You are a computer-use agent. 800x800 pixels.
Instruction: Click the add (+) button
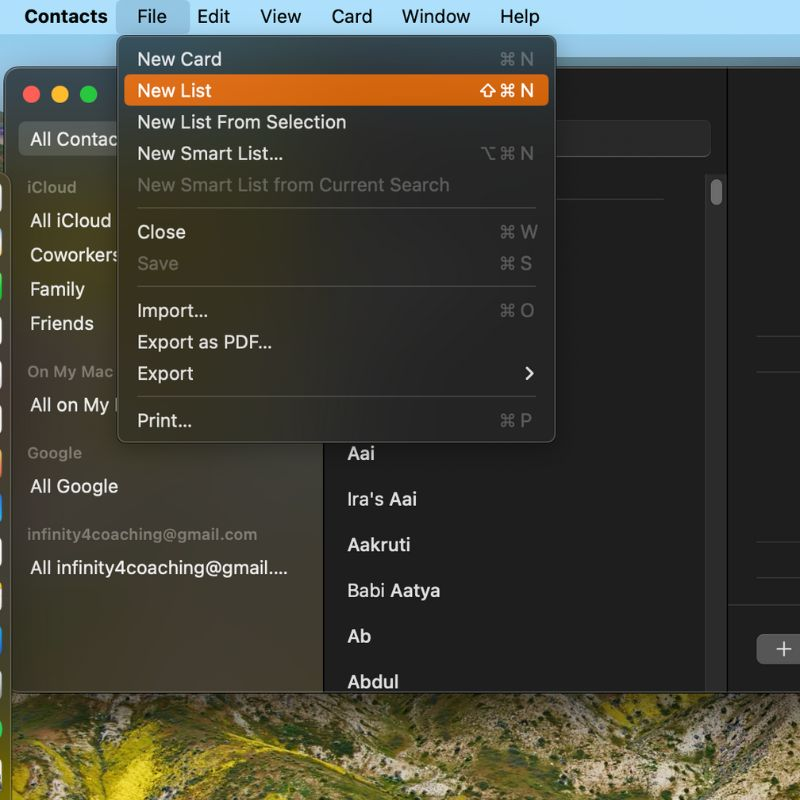pyautogui.click(x=783, y=649)
